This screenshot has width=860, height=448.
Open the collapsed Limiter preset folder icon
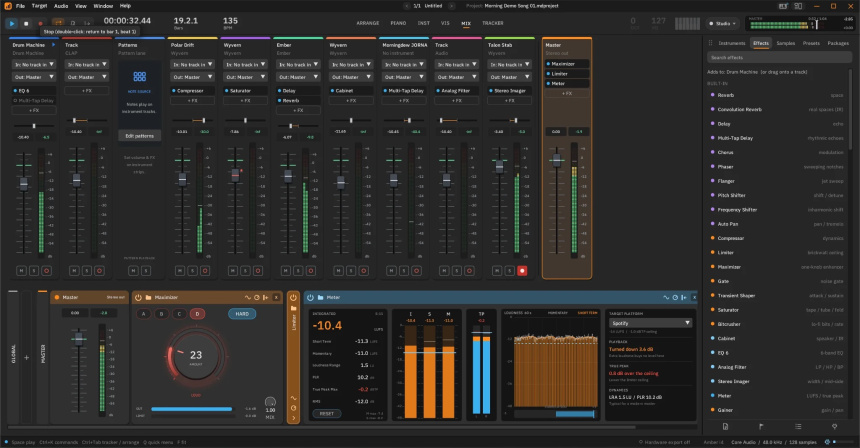click(x=293, y=308)
